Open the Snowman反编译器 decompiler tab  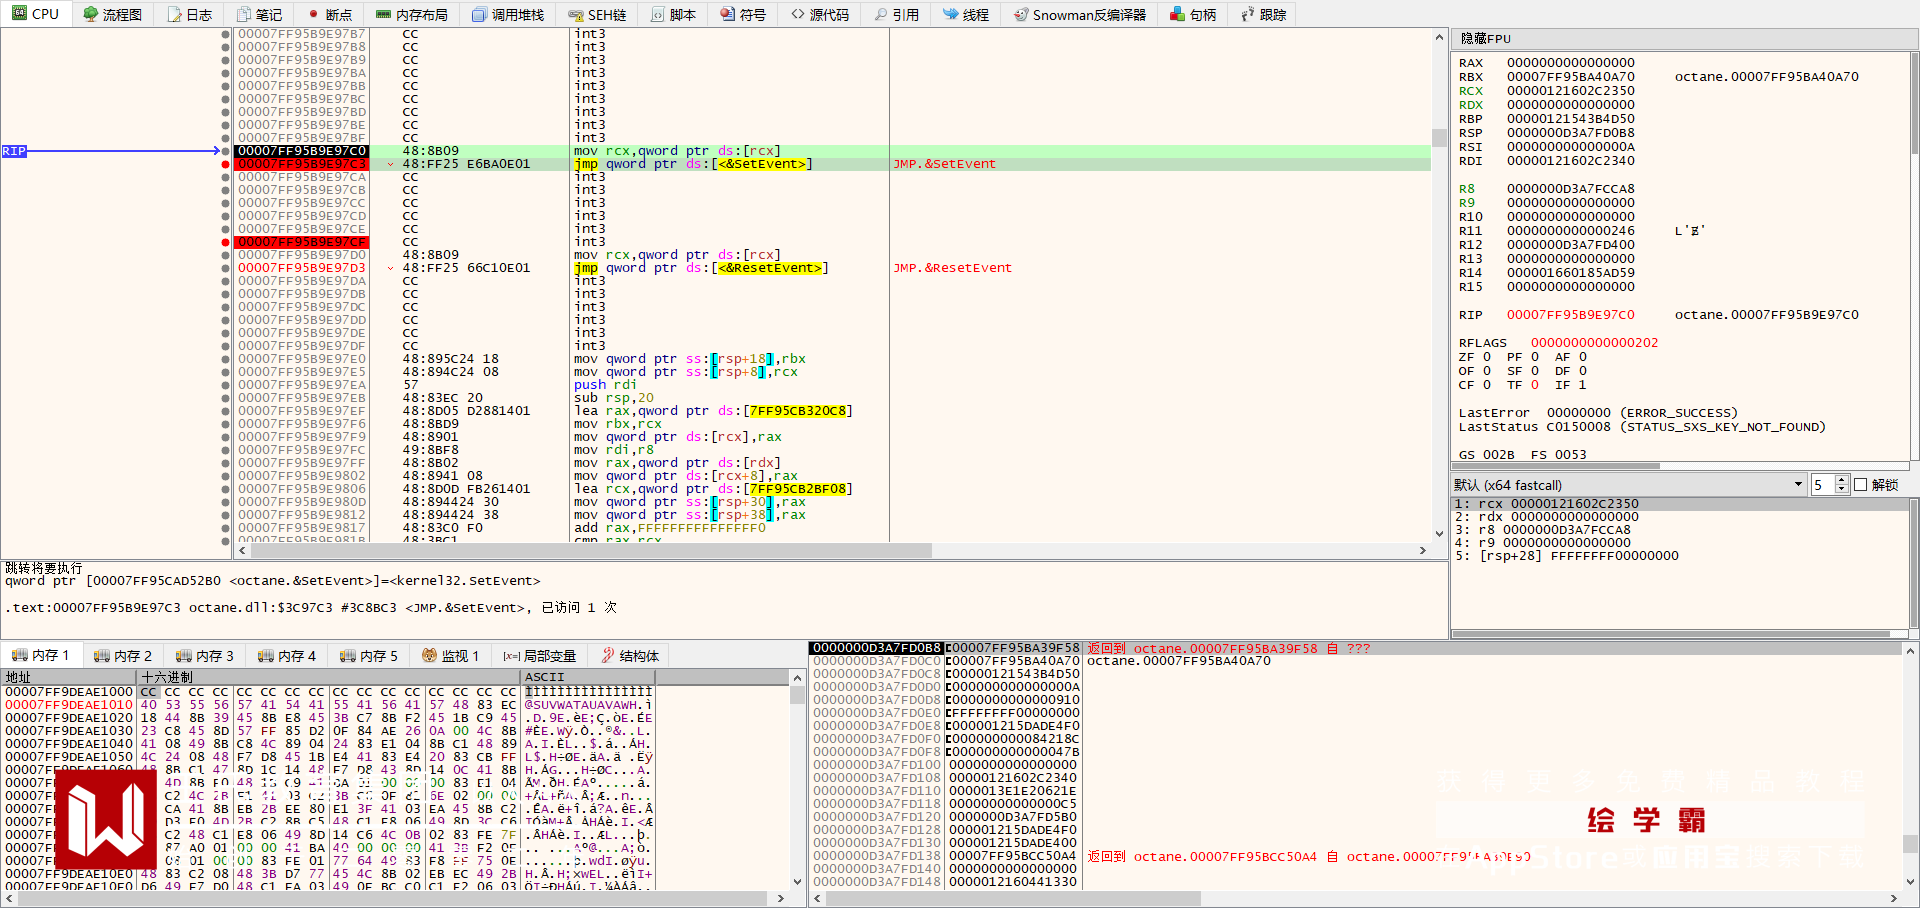pyautogui.click(x=1080, y=14)
